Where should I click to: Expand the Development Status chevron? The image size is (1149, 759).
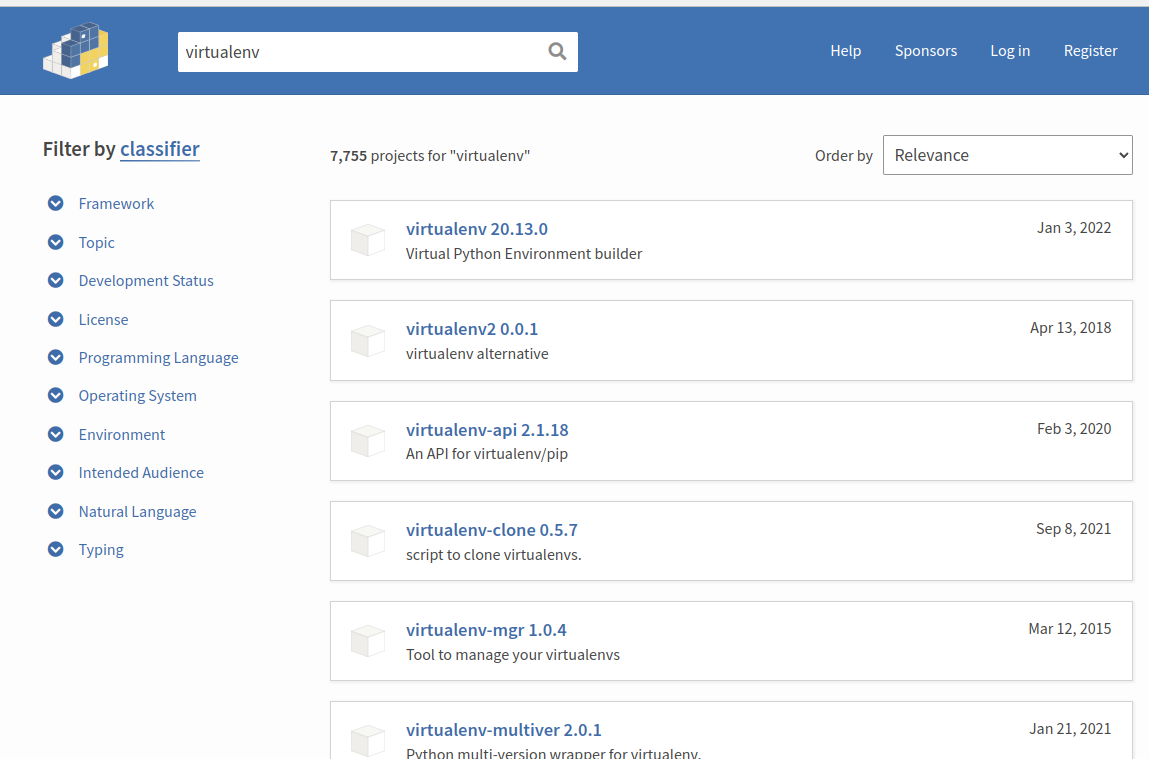[x=56, y=280]
